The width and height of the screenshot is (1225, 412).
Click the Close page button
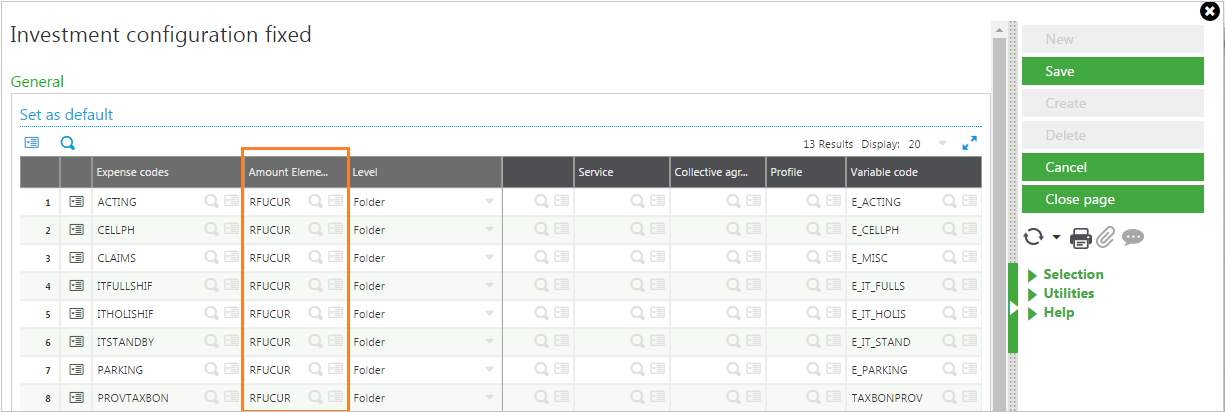[x=1113, y=199]
